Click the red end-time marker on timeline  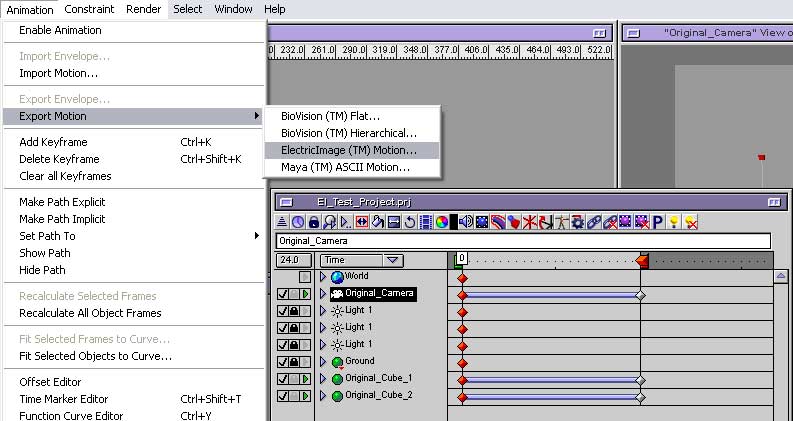pos(642,260)
